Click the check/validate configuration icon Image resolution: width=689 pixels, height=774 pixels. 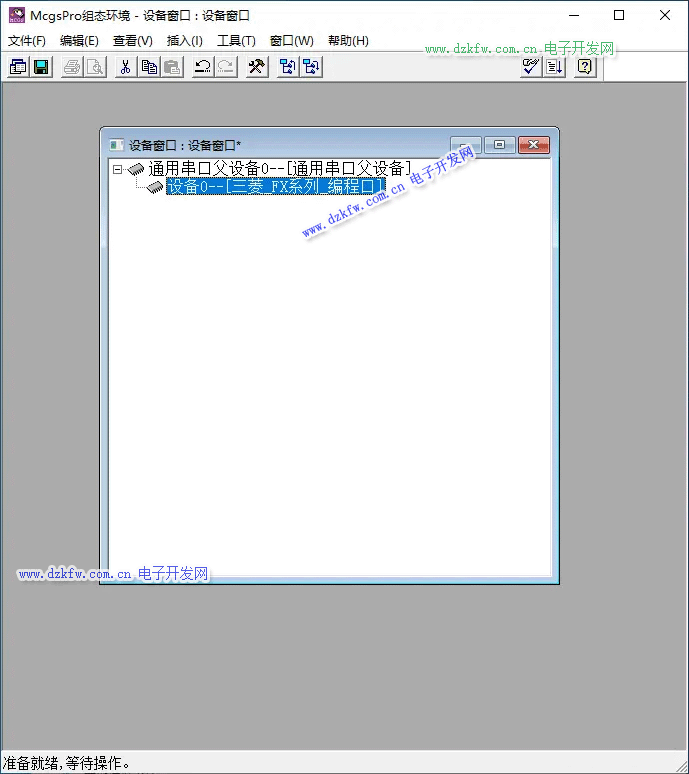coord(531,67)
